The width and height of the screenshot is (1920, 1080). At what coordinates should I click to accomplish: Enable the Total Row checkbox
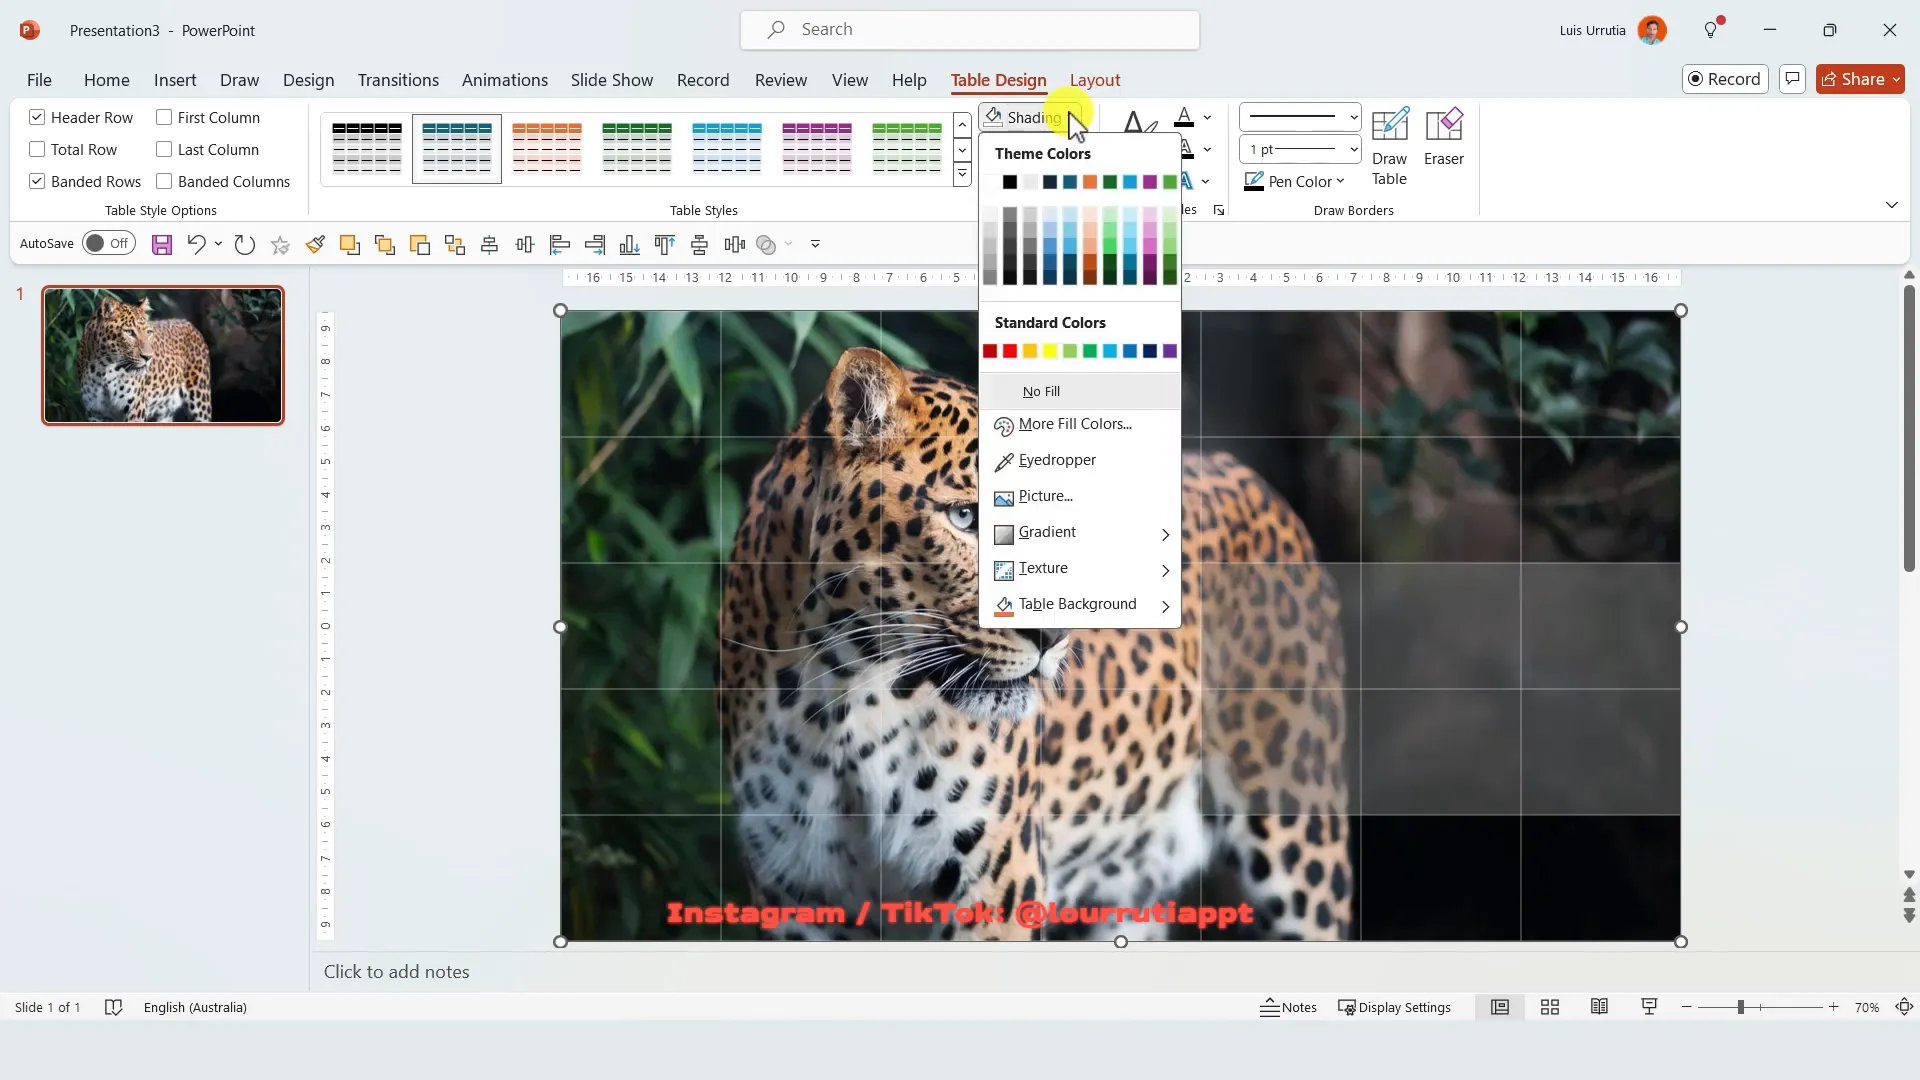(37, 149)
